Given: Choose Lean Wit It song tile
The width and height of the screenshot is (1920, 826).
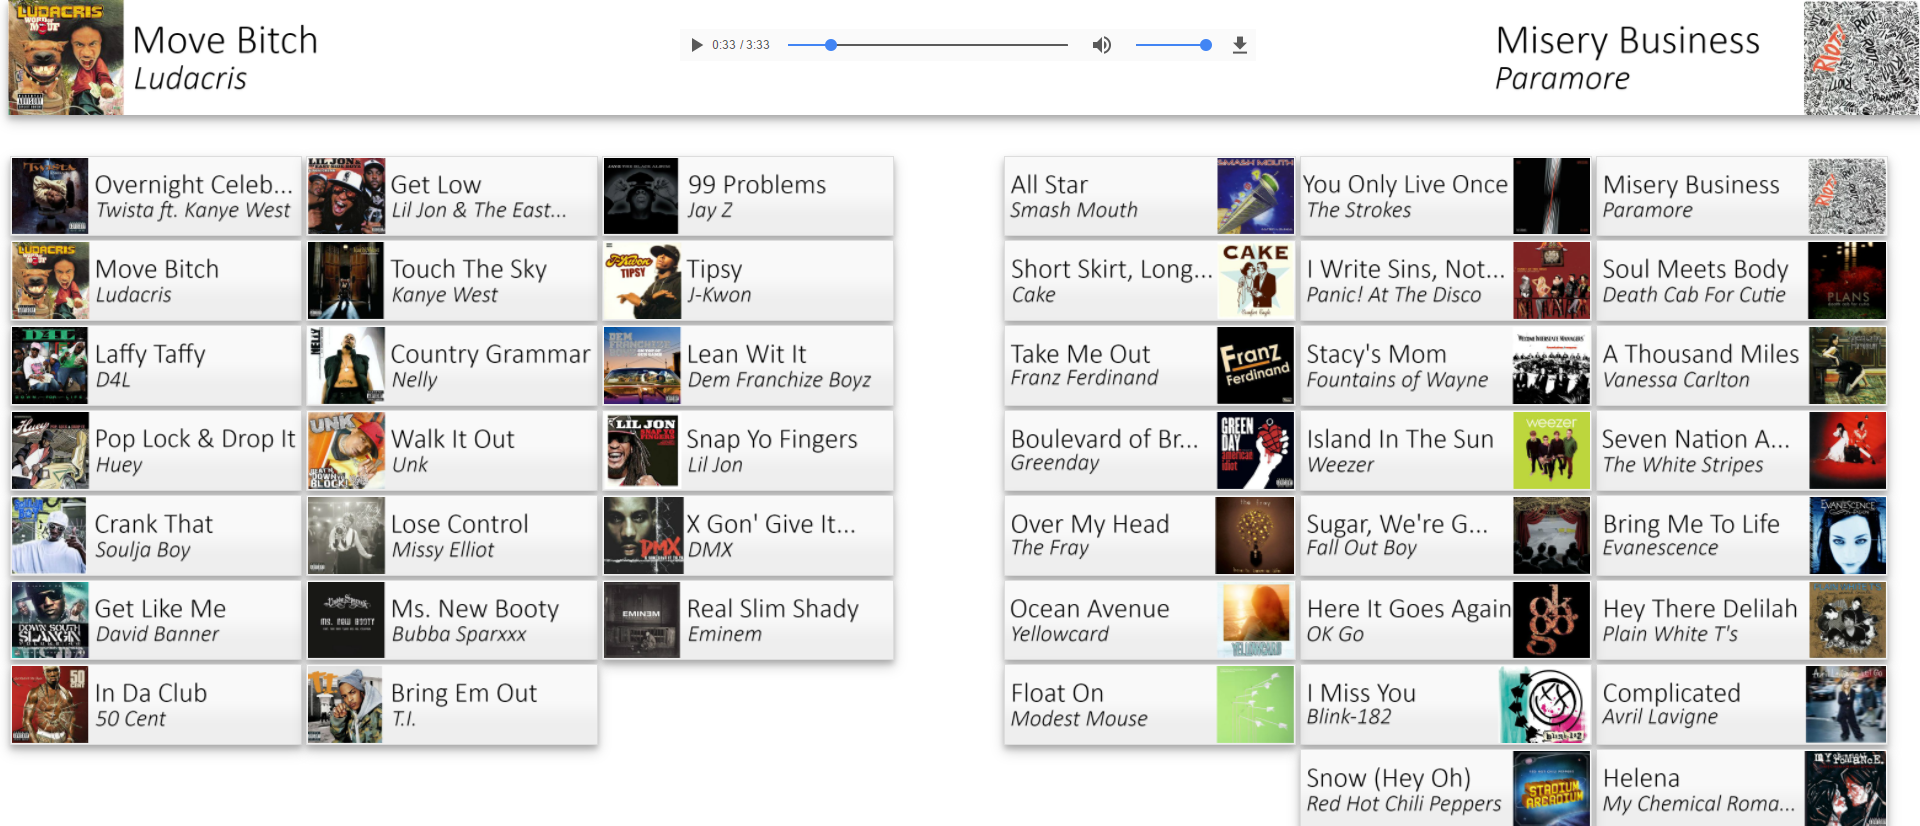Looking at the screenshot, I should tap(748, 366).
